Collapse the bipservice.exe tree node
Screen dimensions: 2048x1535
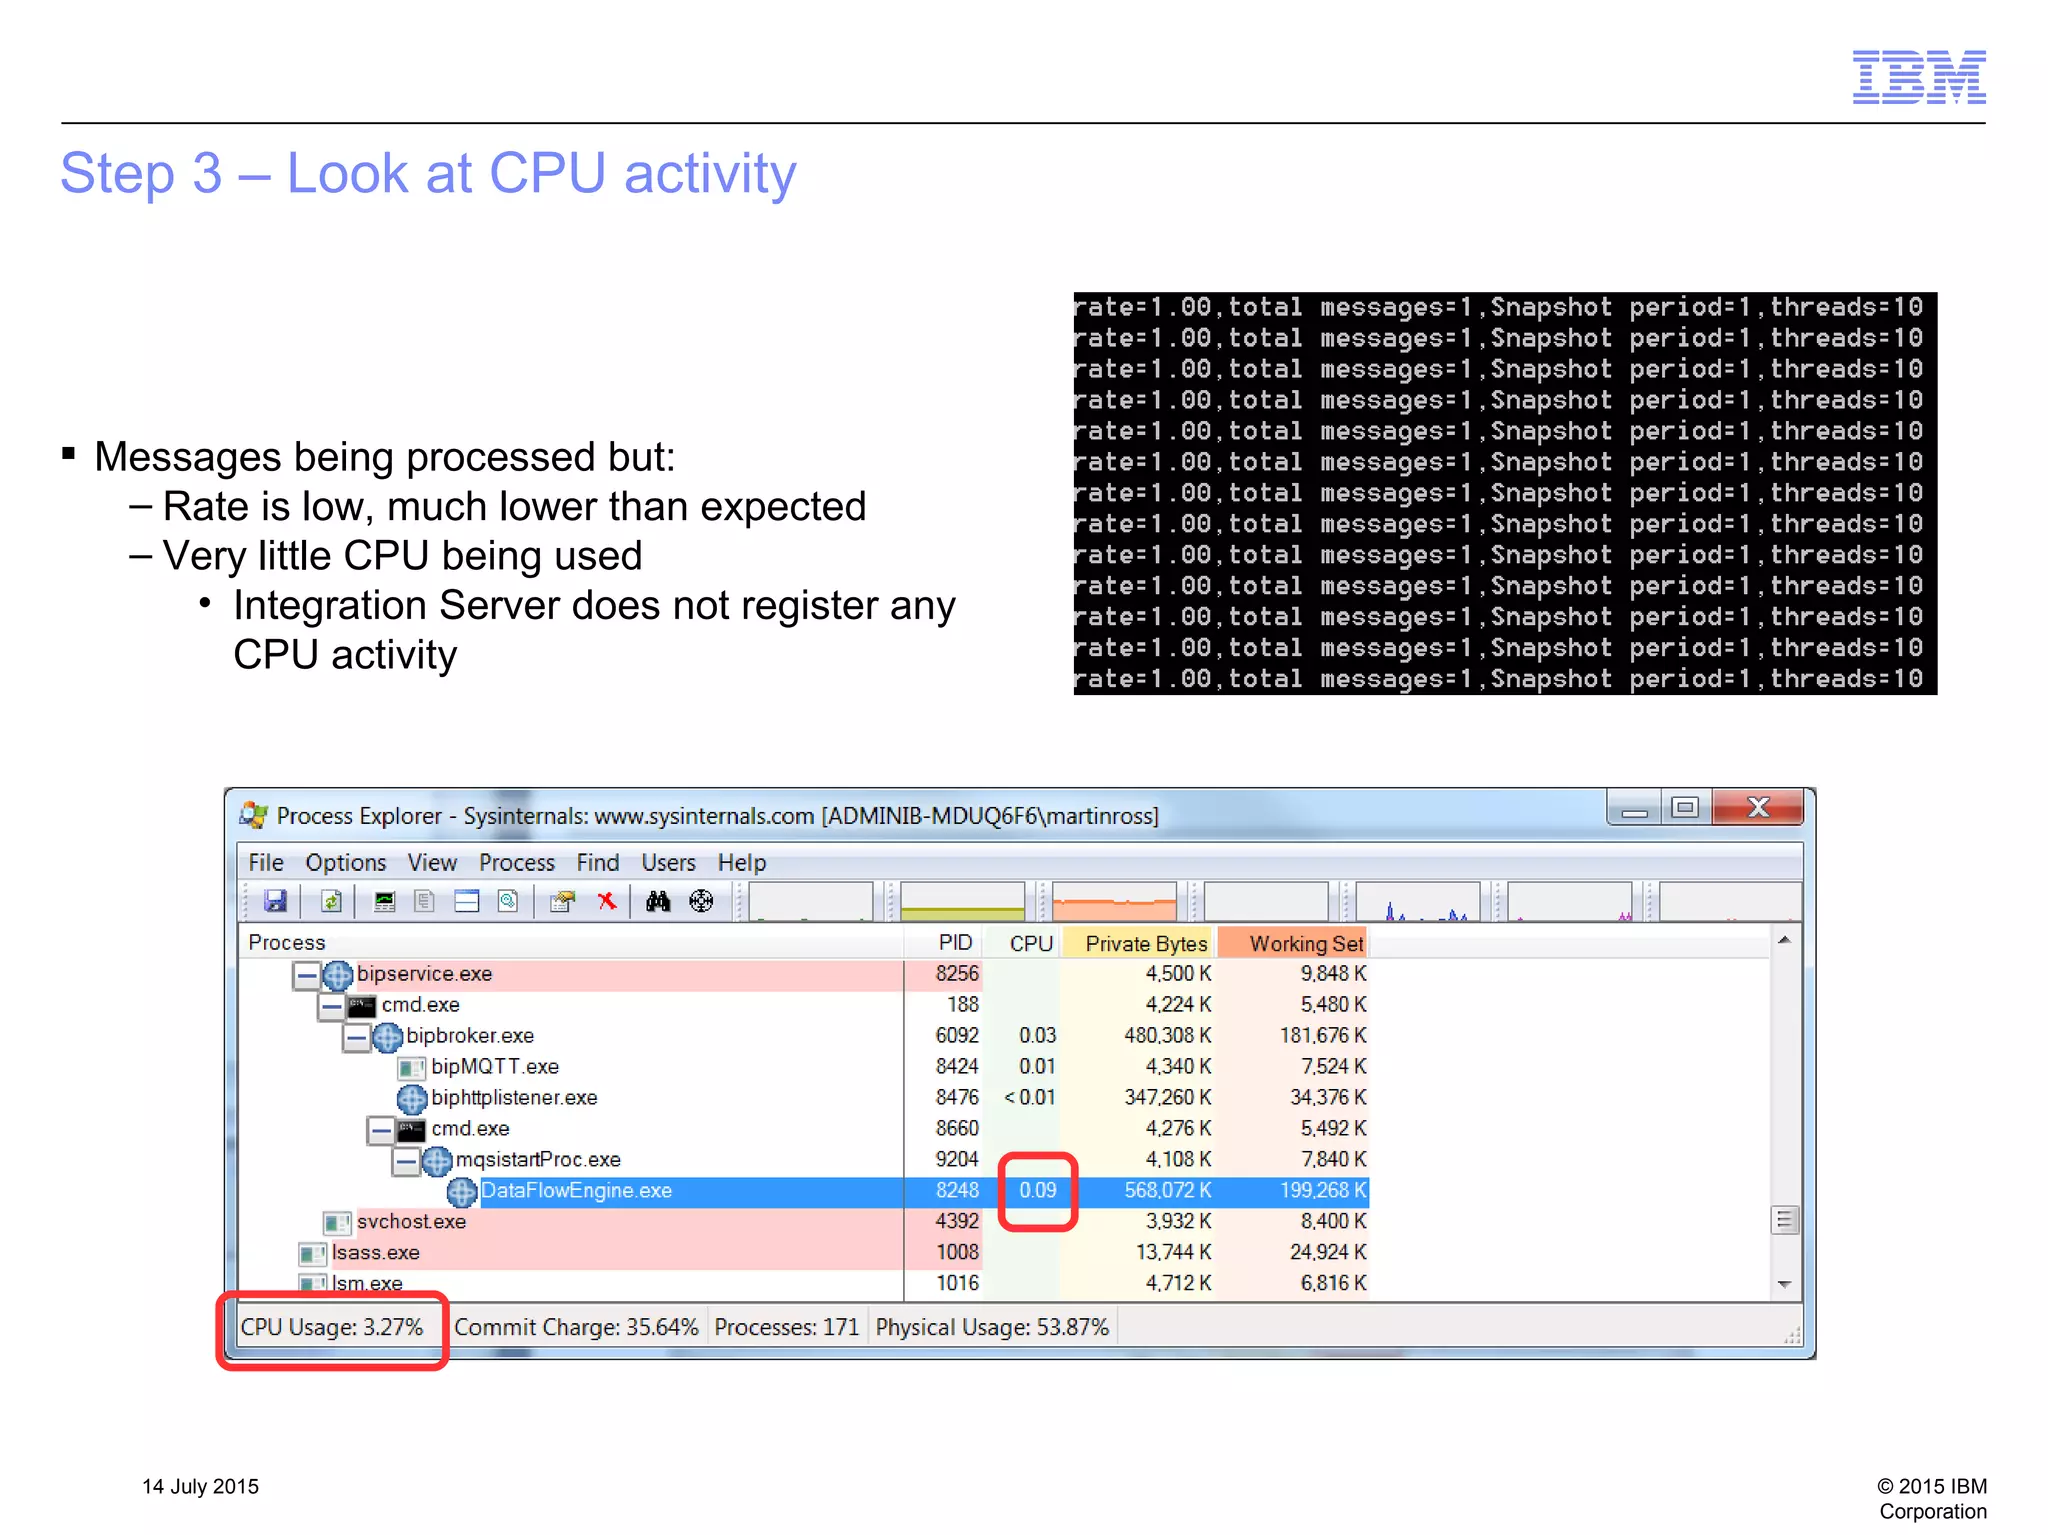[x=307, y=974]
